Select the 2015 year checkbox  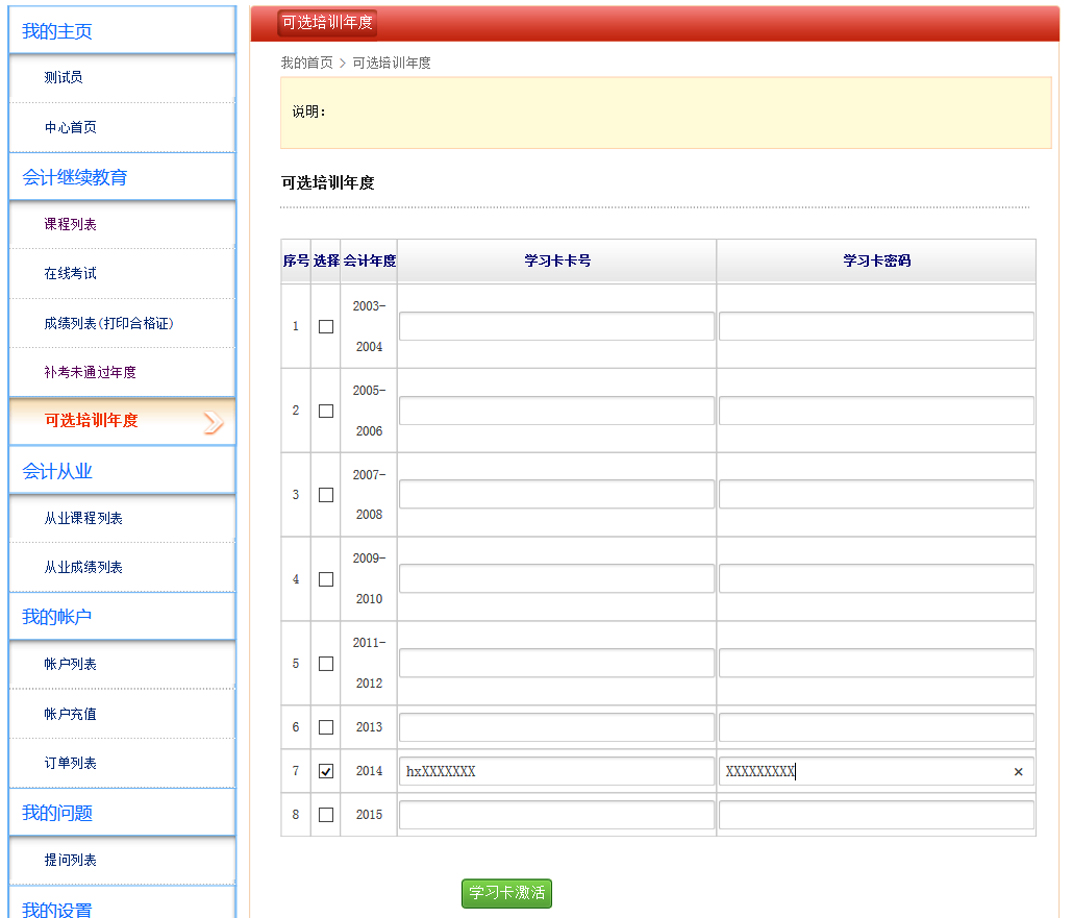coord(326,815)
